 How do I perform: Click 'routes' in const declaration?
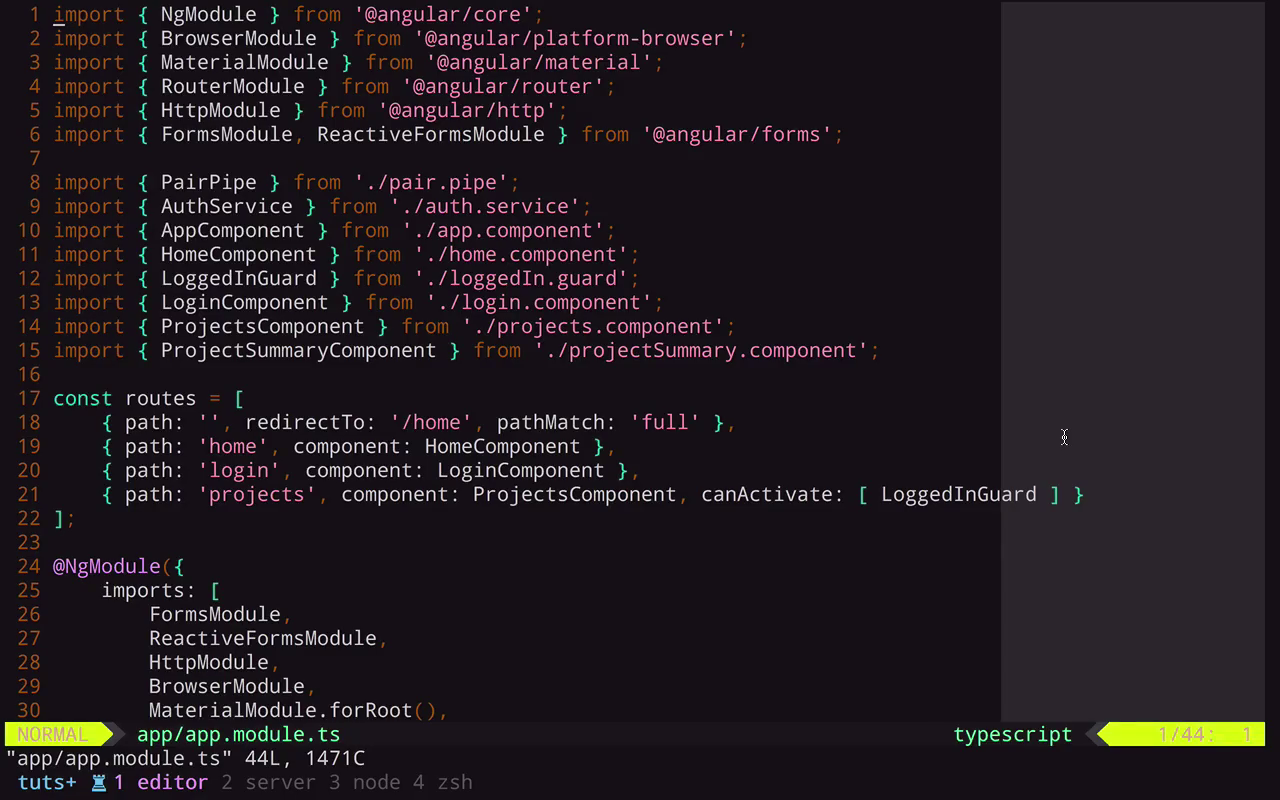tap(161, 398)
